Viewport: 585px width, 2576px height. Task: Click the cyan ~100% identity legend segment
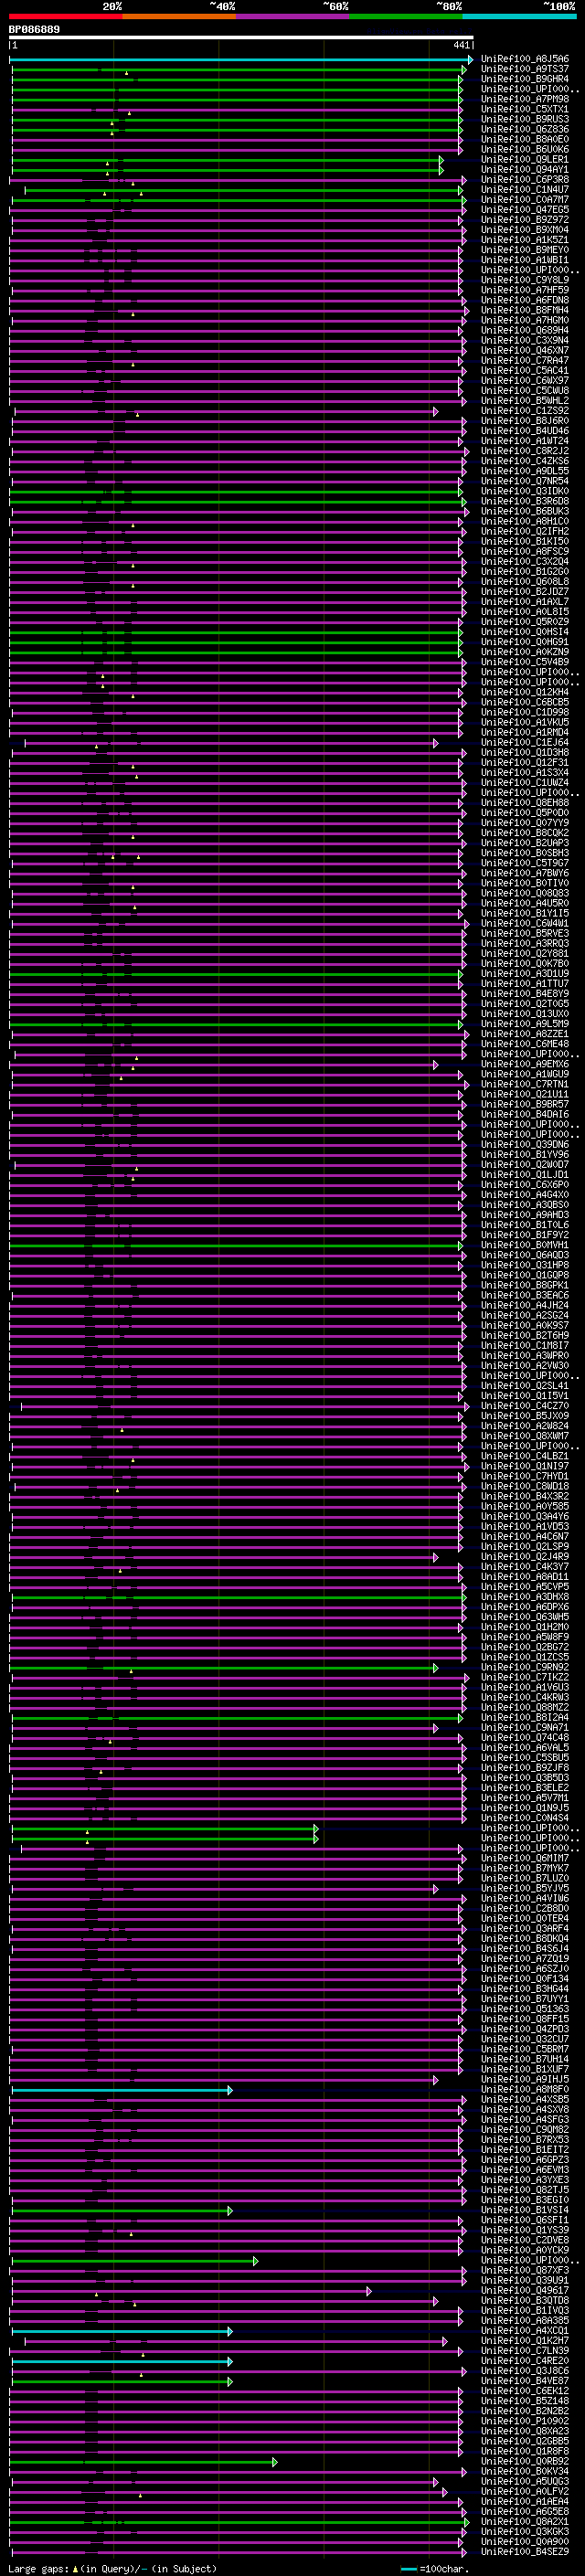(519, 16)
